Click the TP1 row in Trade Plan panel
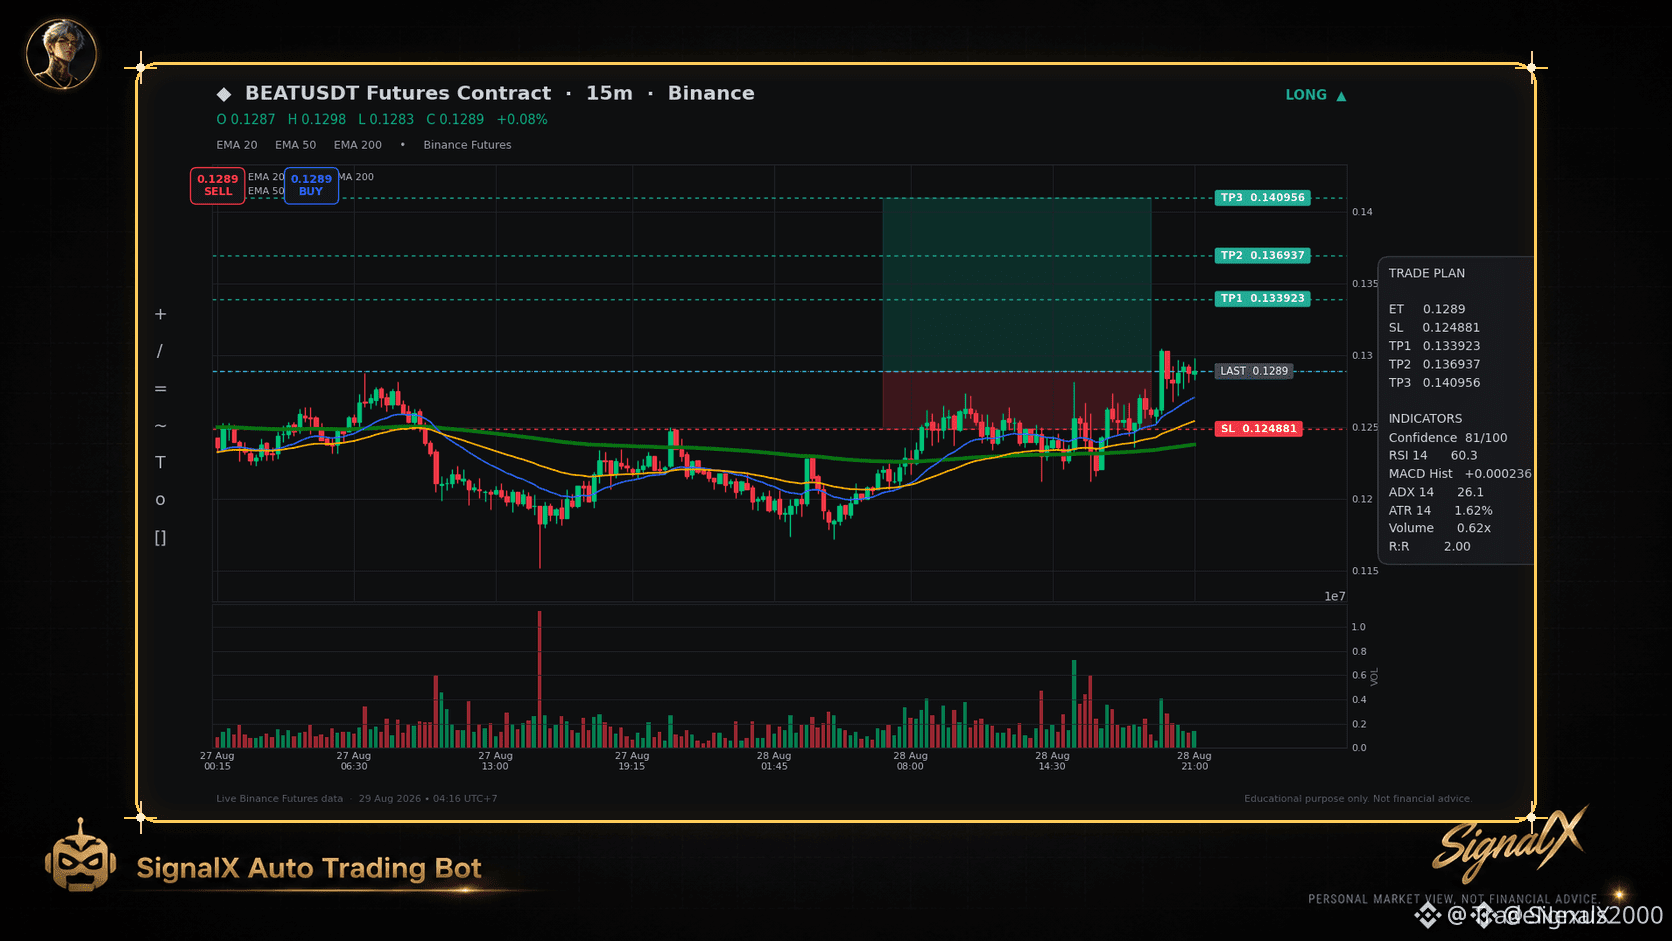This screenshot has height=941, width=1672. (1434, 346)
